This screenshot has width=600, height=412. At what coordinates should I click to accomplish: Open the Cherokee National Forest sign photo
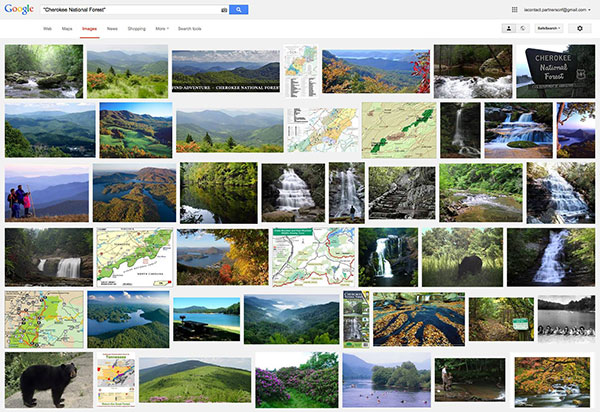tap(556, 72)
